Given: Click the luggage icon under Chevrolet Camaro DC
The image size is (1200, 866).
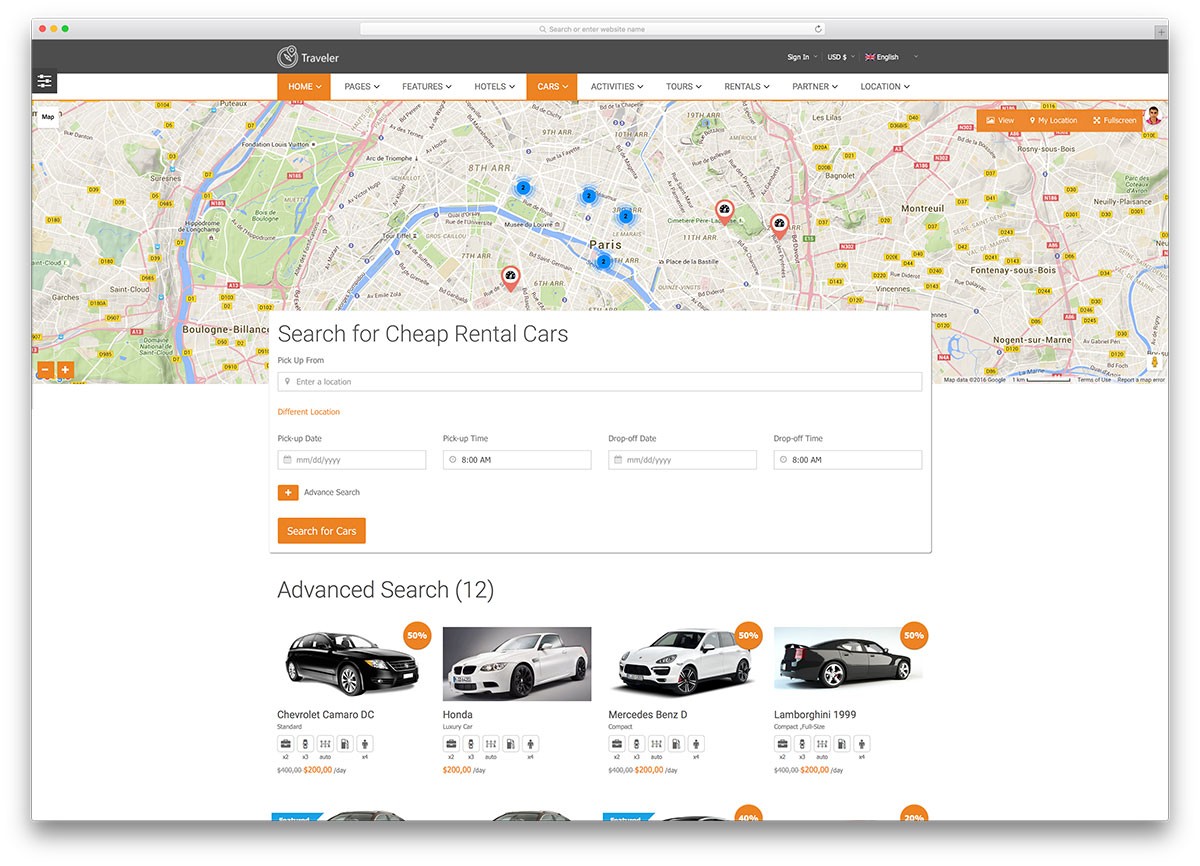Looking at the screenshot, I should tap(285, 744).
